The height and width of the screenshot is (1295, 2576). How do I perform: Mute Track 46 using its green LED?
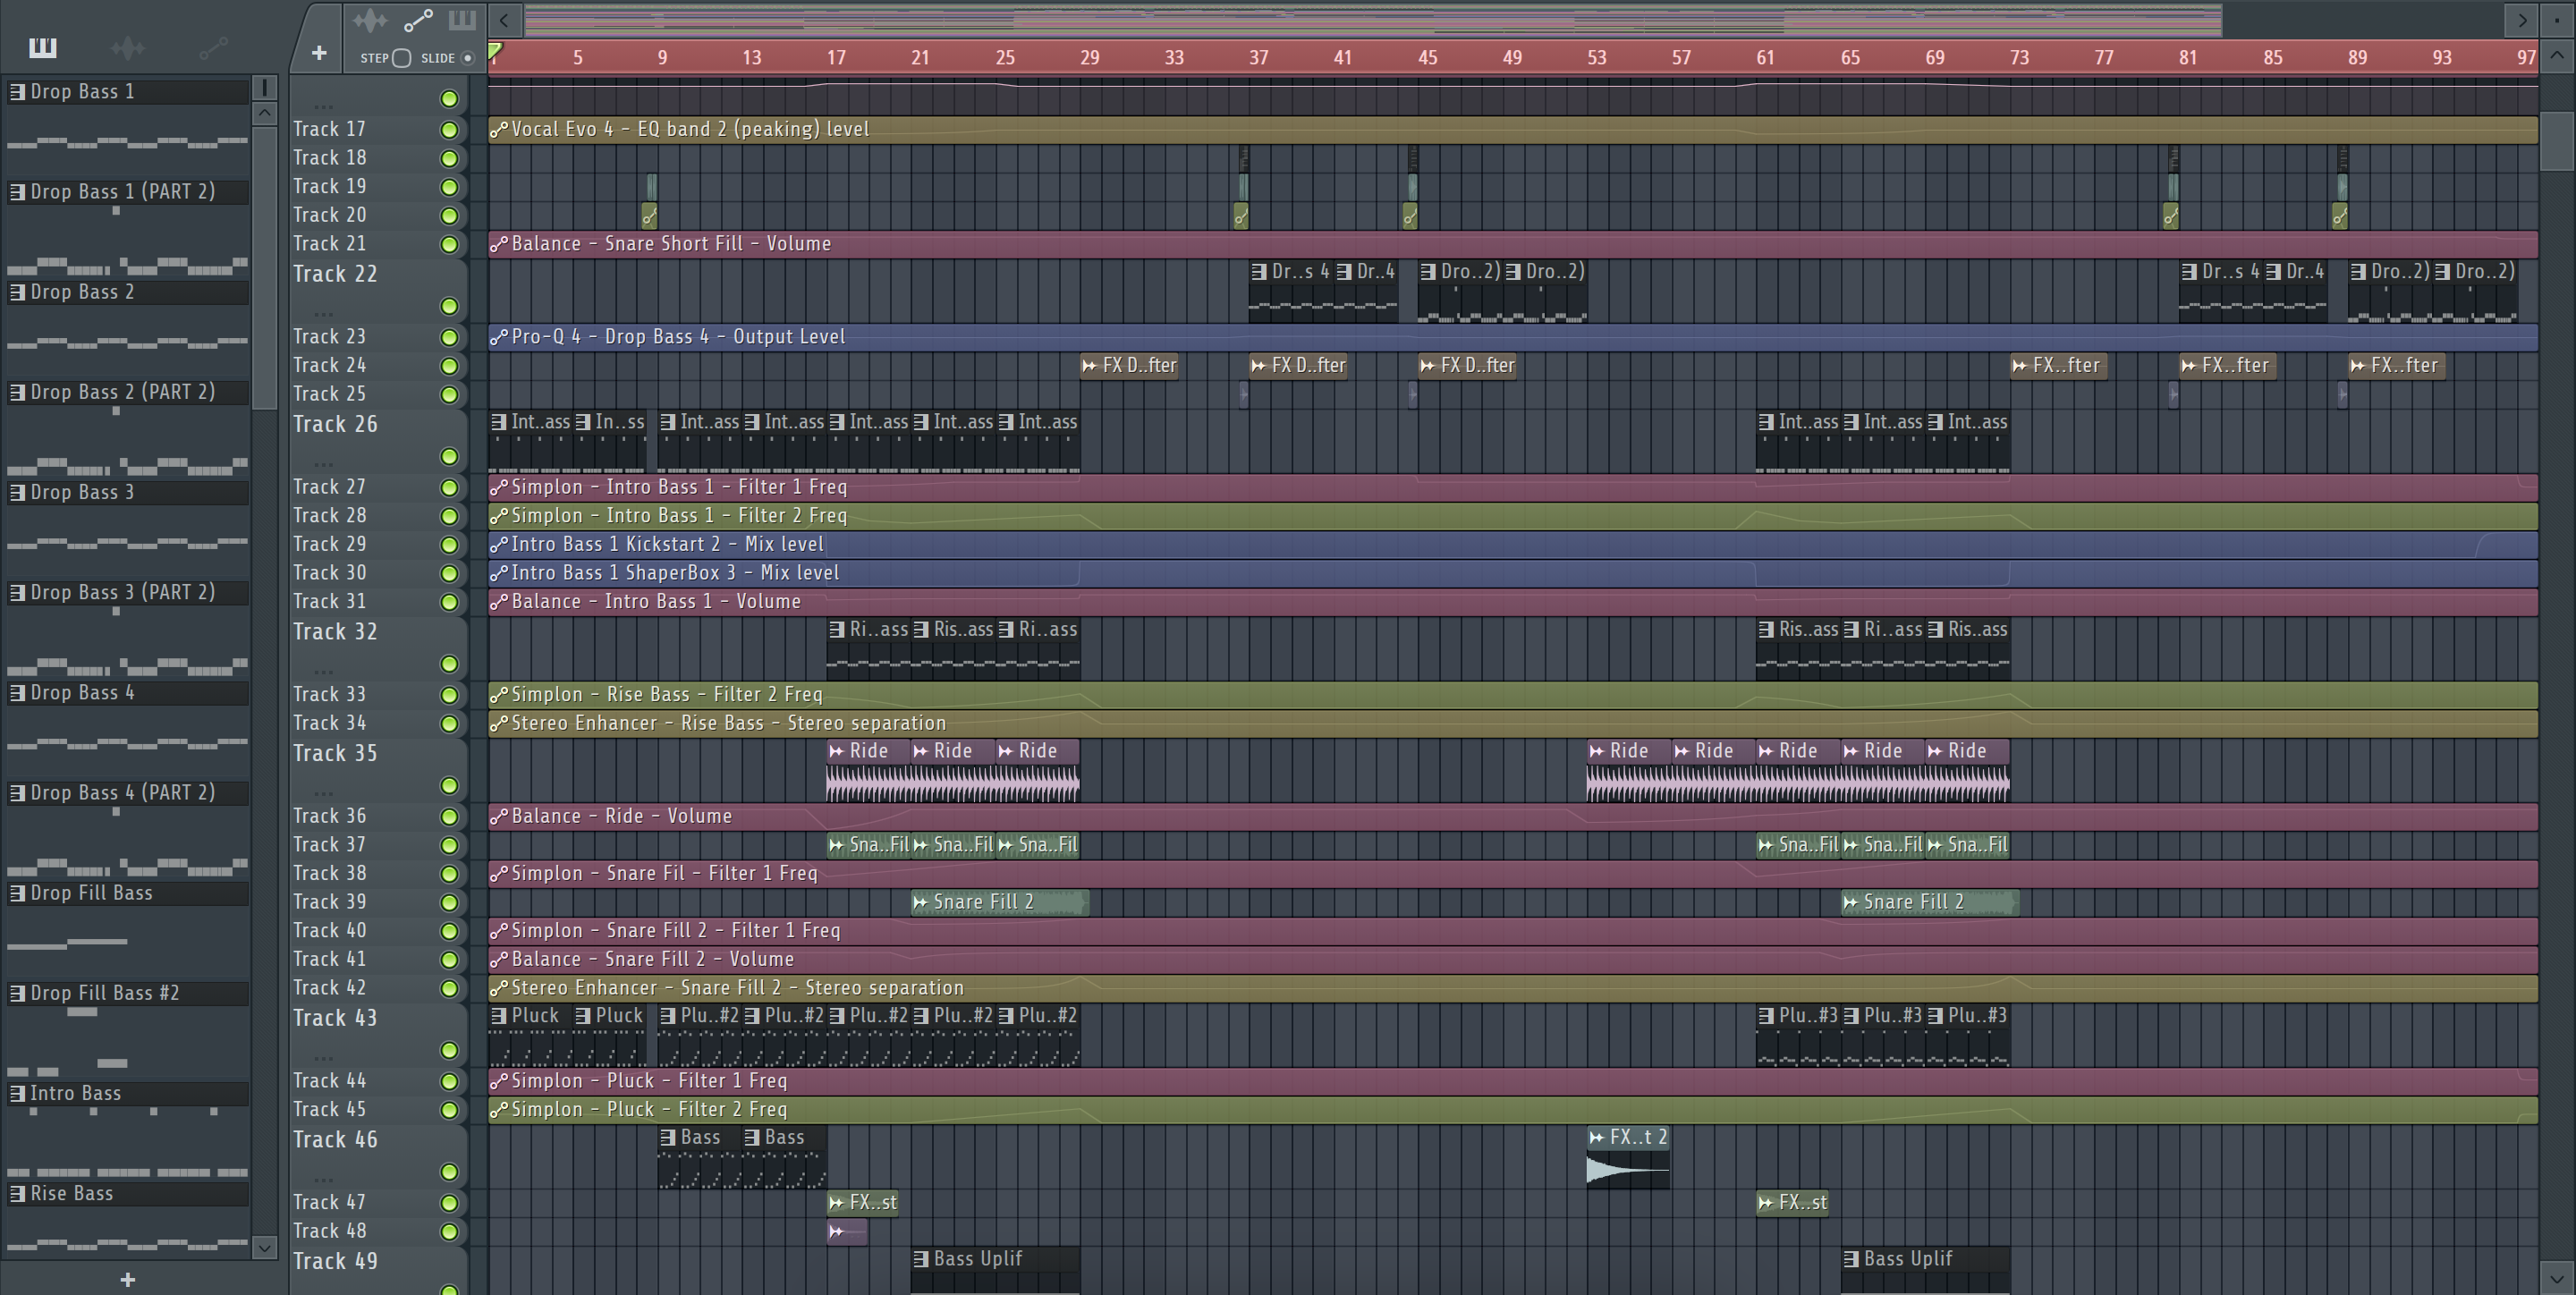coord(449,1172)
